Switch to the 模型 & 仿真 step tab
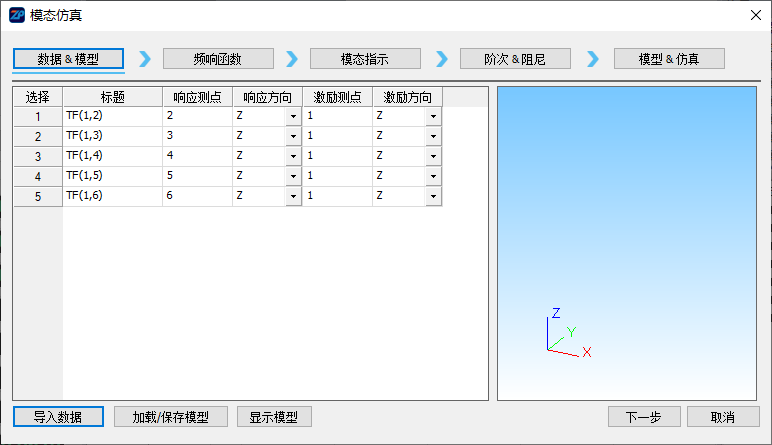Image resolution: width=772 pixels, height=445 pixels. coord(669,59)
